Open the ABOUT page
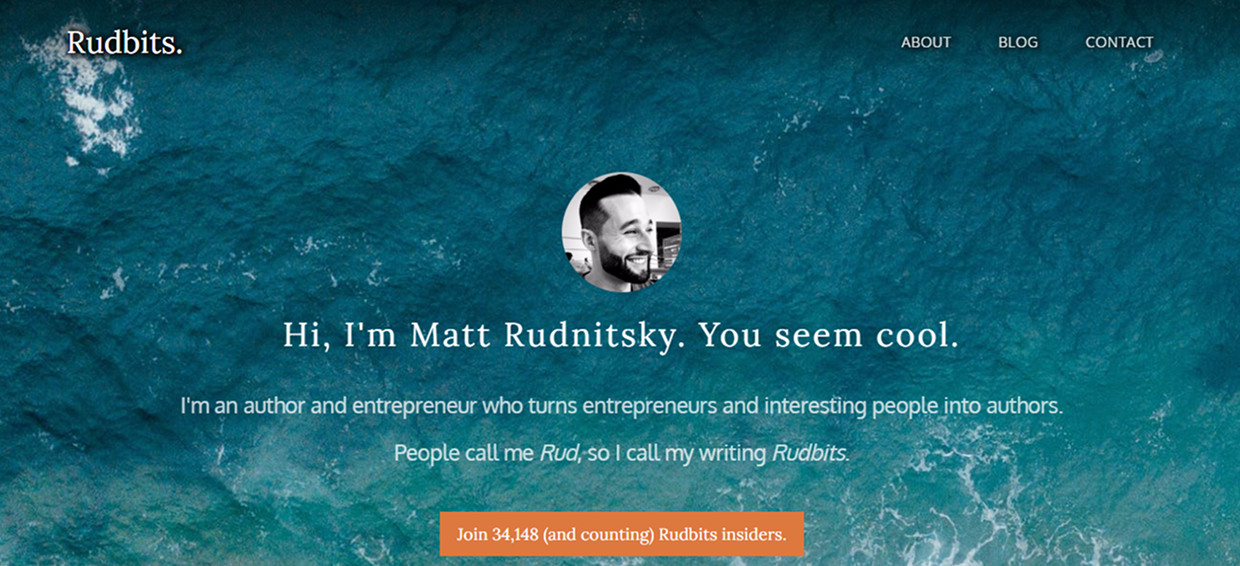Image resolution: width=1240 pixels, height=566 pixels. click(x=926, y=42)
